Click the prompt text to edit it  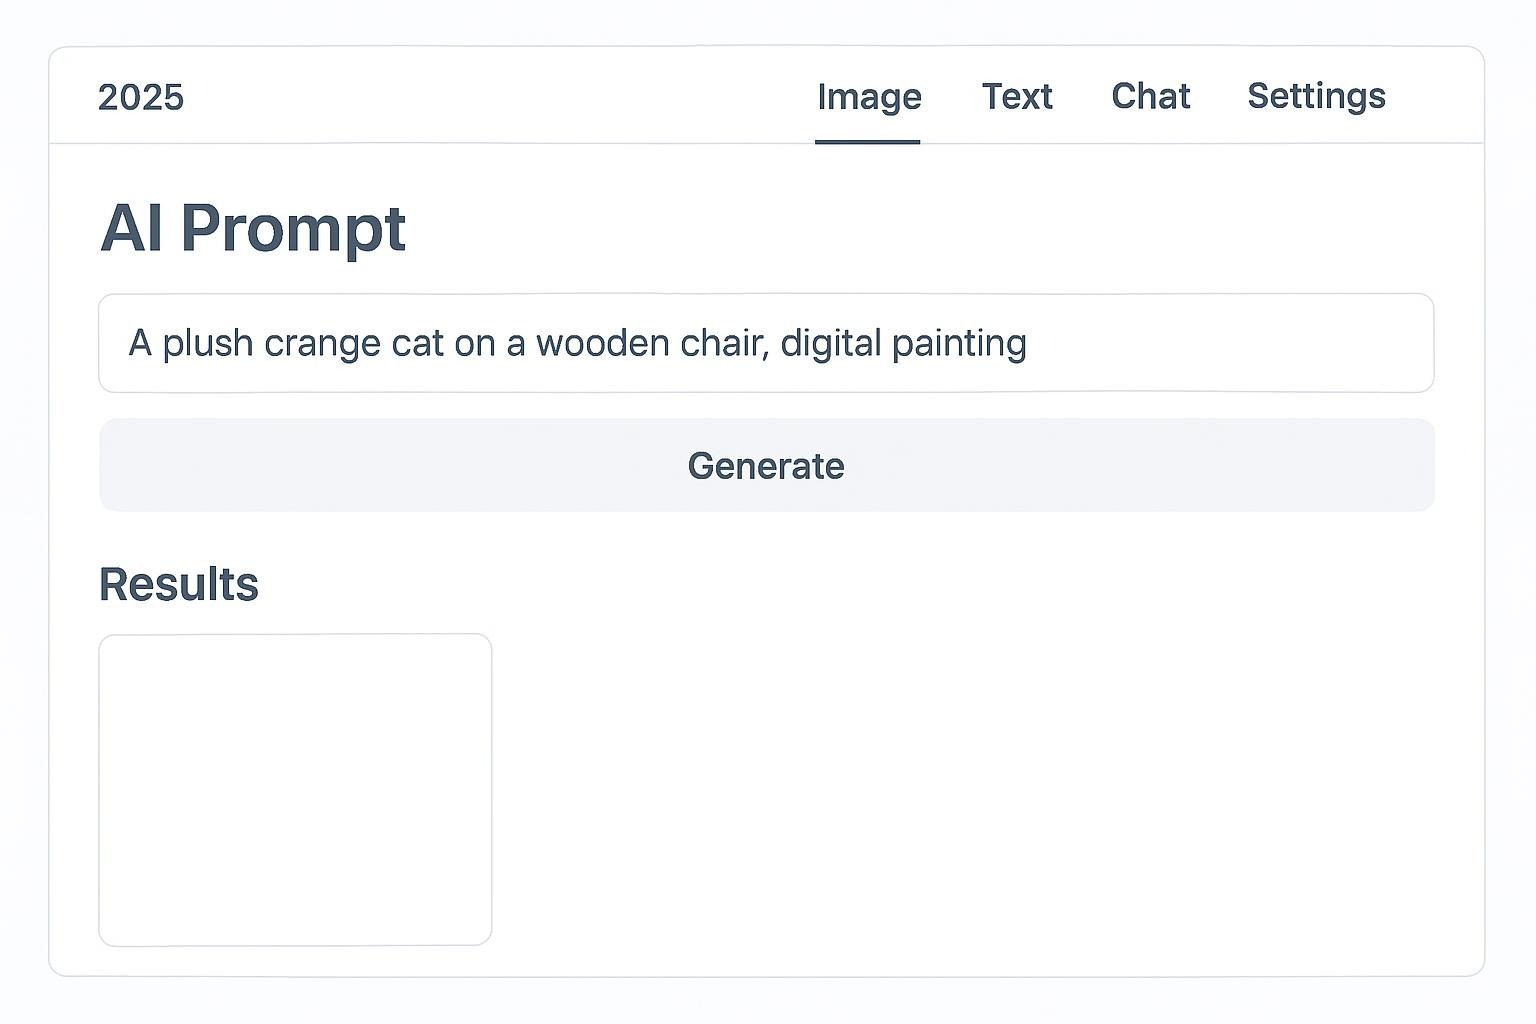coord(578,343)
